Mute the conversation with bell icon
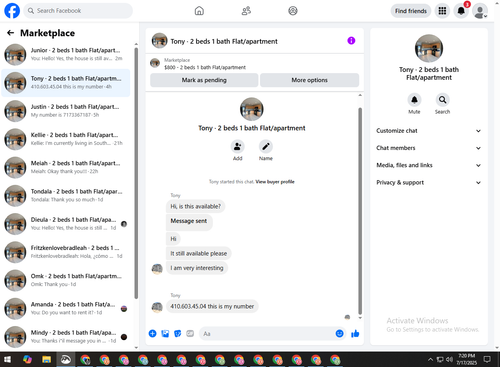Viewport: 500px width, 367px height. [414, 100]
